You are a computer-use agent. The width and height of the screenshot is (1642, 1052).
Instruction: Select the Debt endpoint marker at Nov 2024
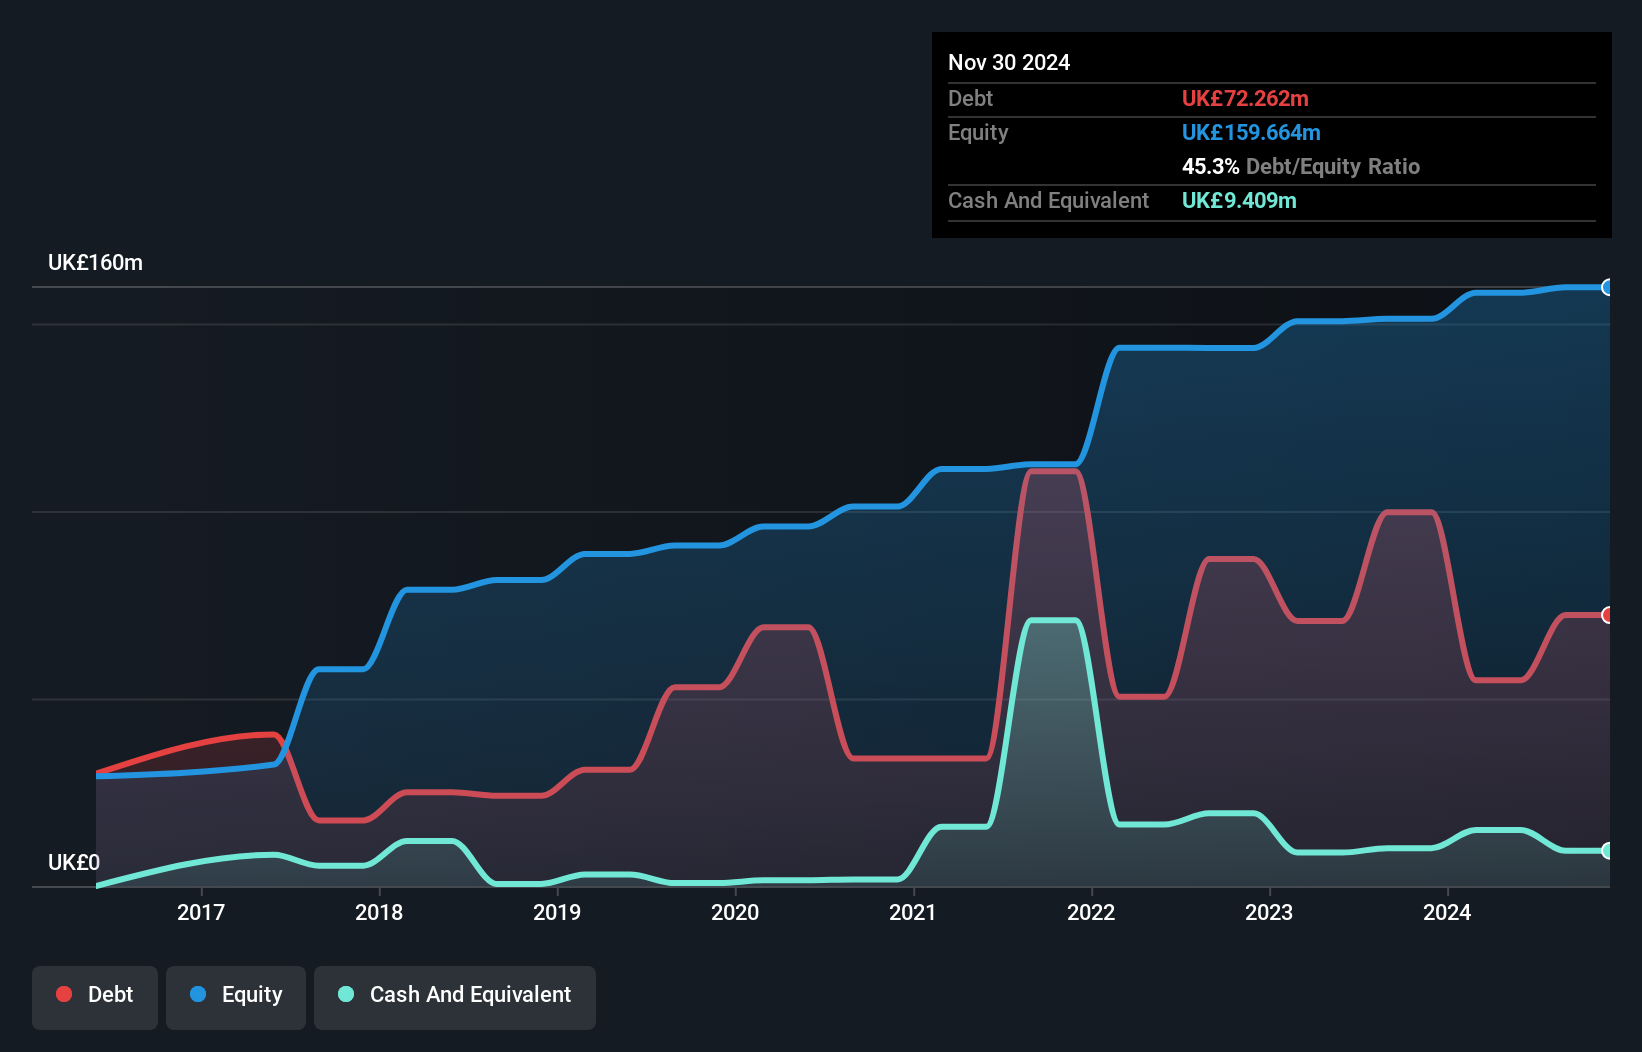(1607, 615)
